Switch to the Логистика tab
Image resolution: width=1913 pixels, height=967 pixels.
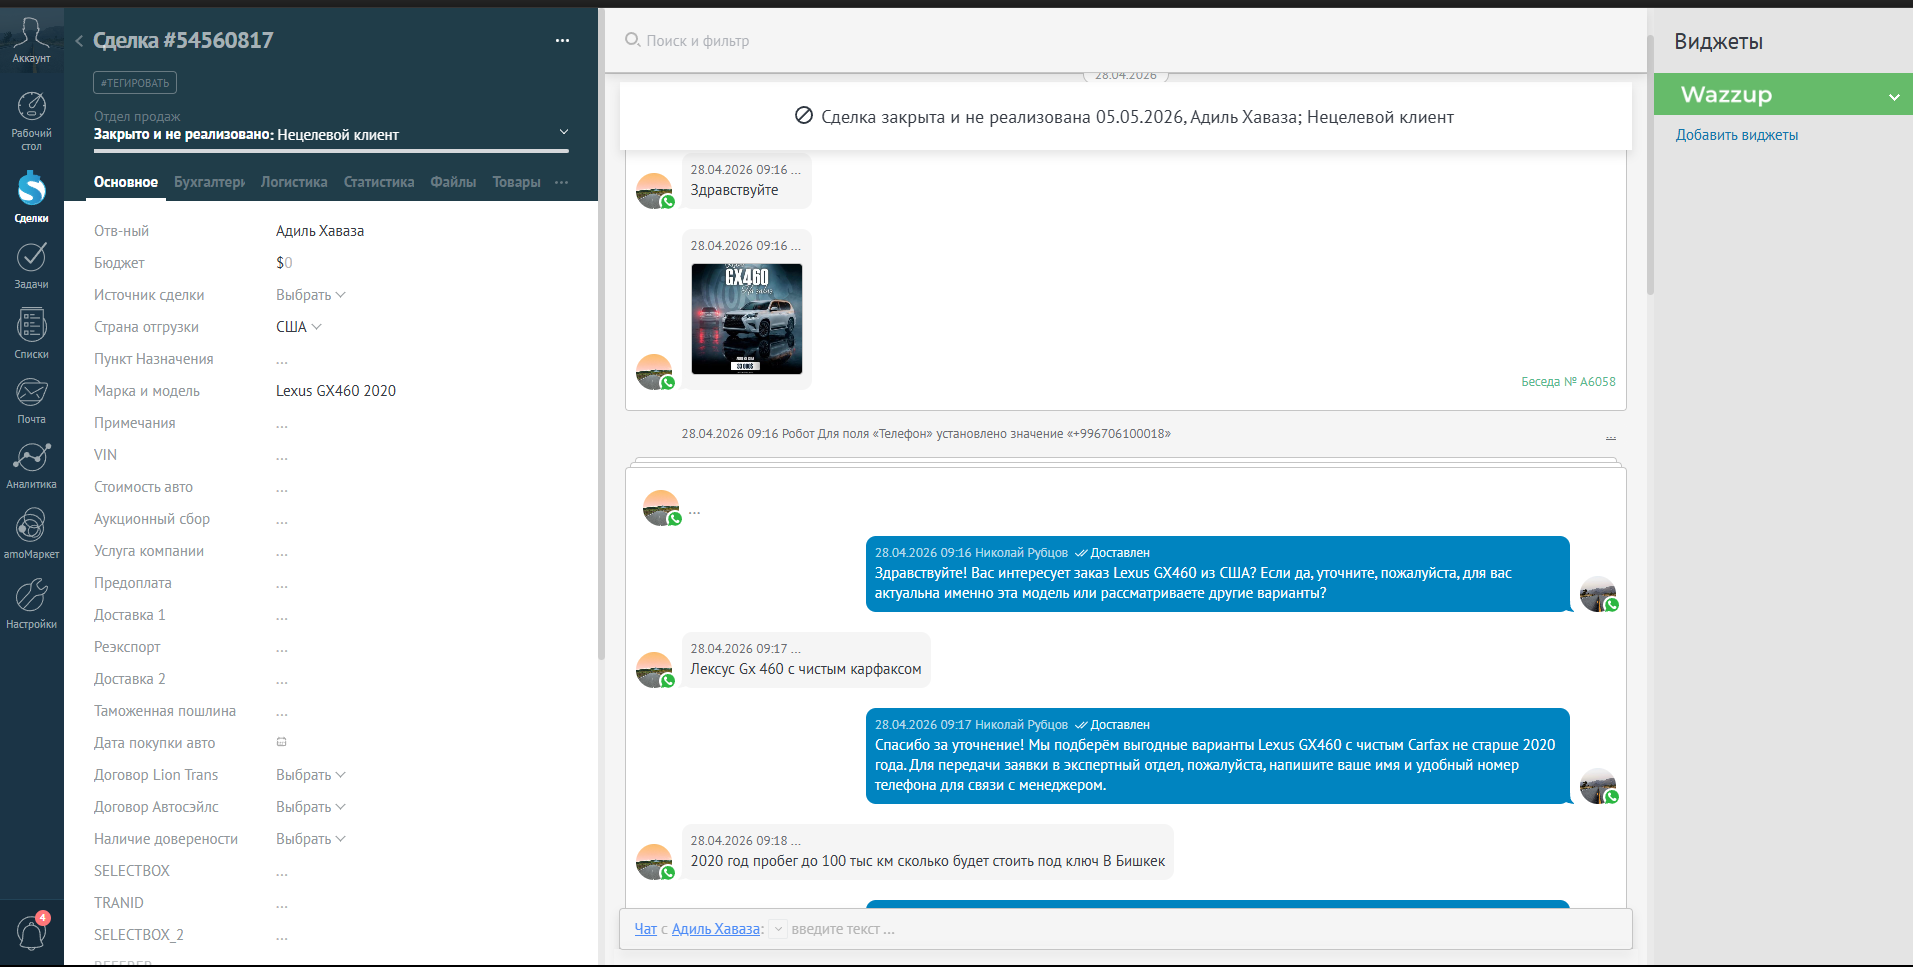[294, 182]
